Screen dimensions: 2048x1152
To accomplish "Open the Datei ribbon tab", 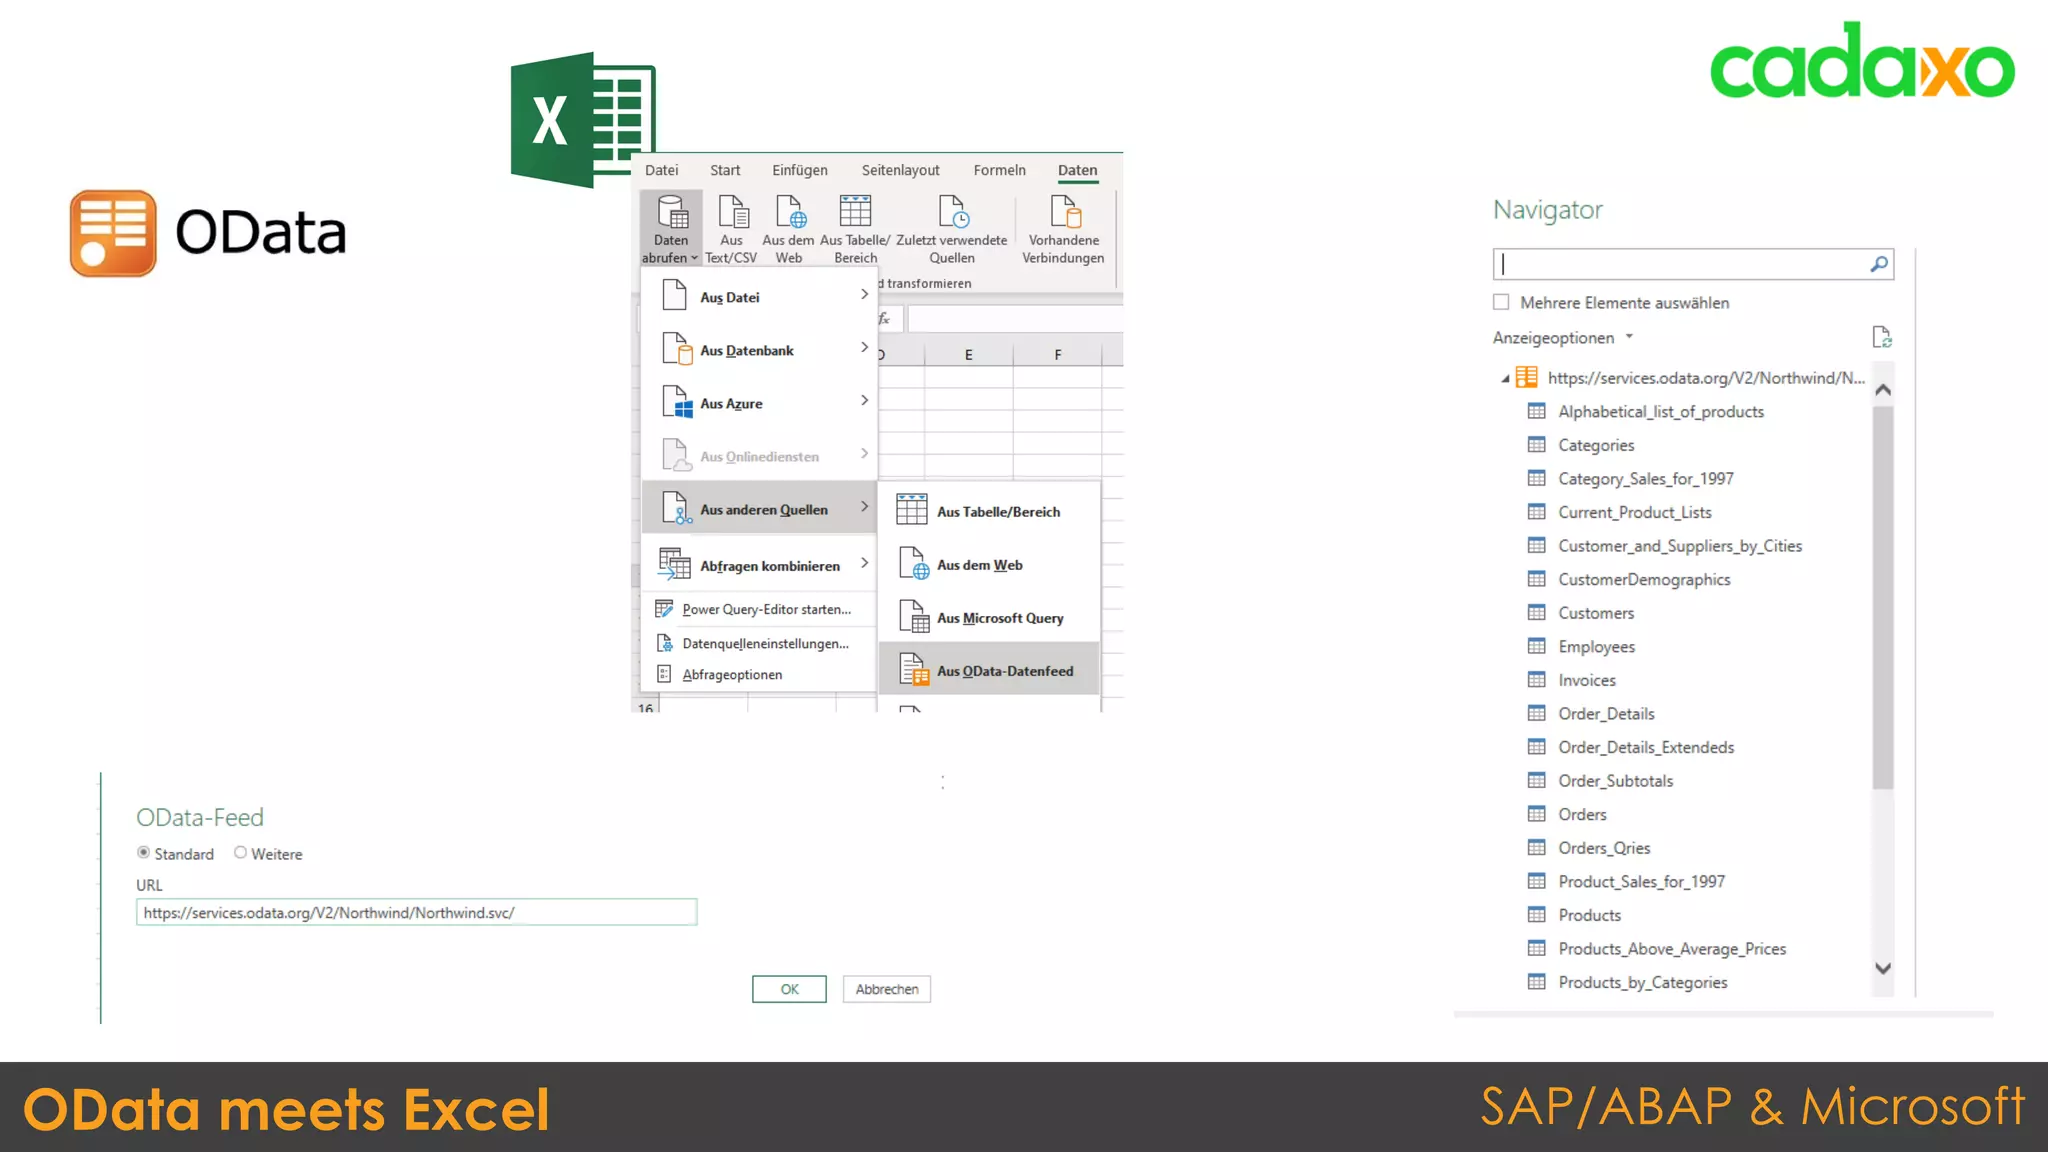I will pyautogui.click(x=661, y=170).
